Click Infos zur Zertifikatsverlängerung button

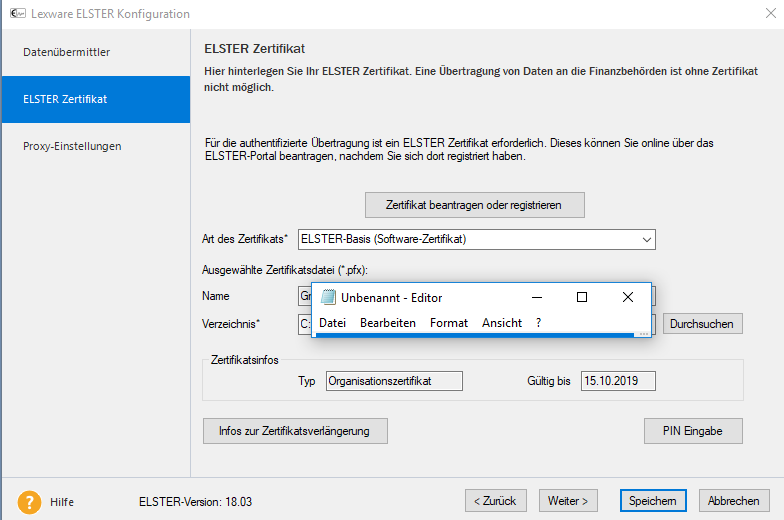[295, 431]
